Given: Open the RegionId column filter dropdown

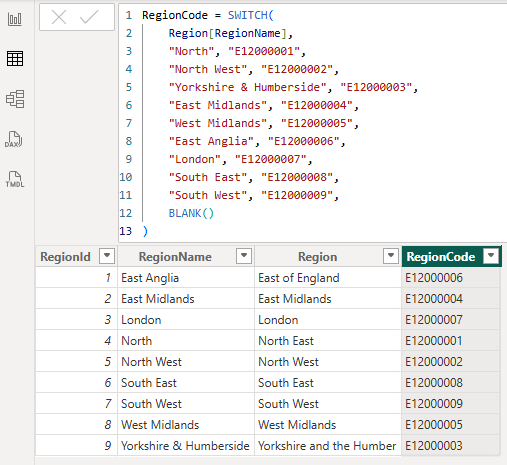Looking at the screenshot, I should click(x=107, y=256).
